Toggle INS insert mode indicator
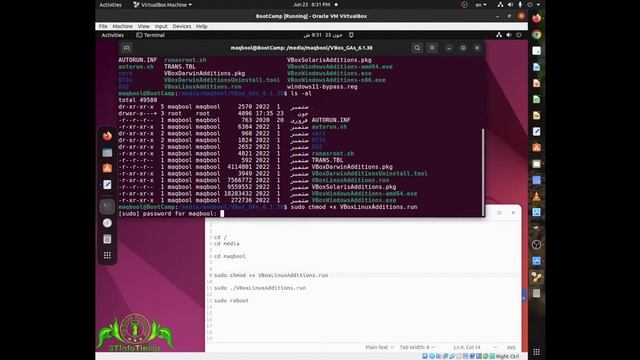The image size is (640, 360). coord(511,347)
